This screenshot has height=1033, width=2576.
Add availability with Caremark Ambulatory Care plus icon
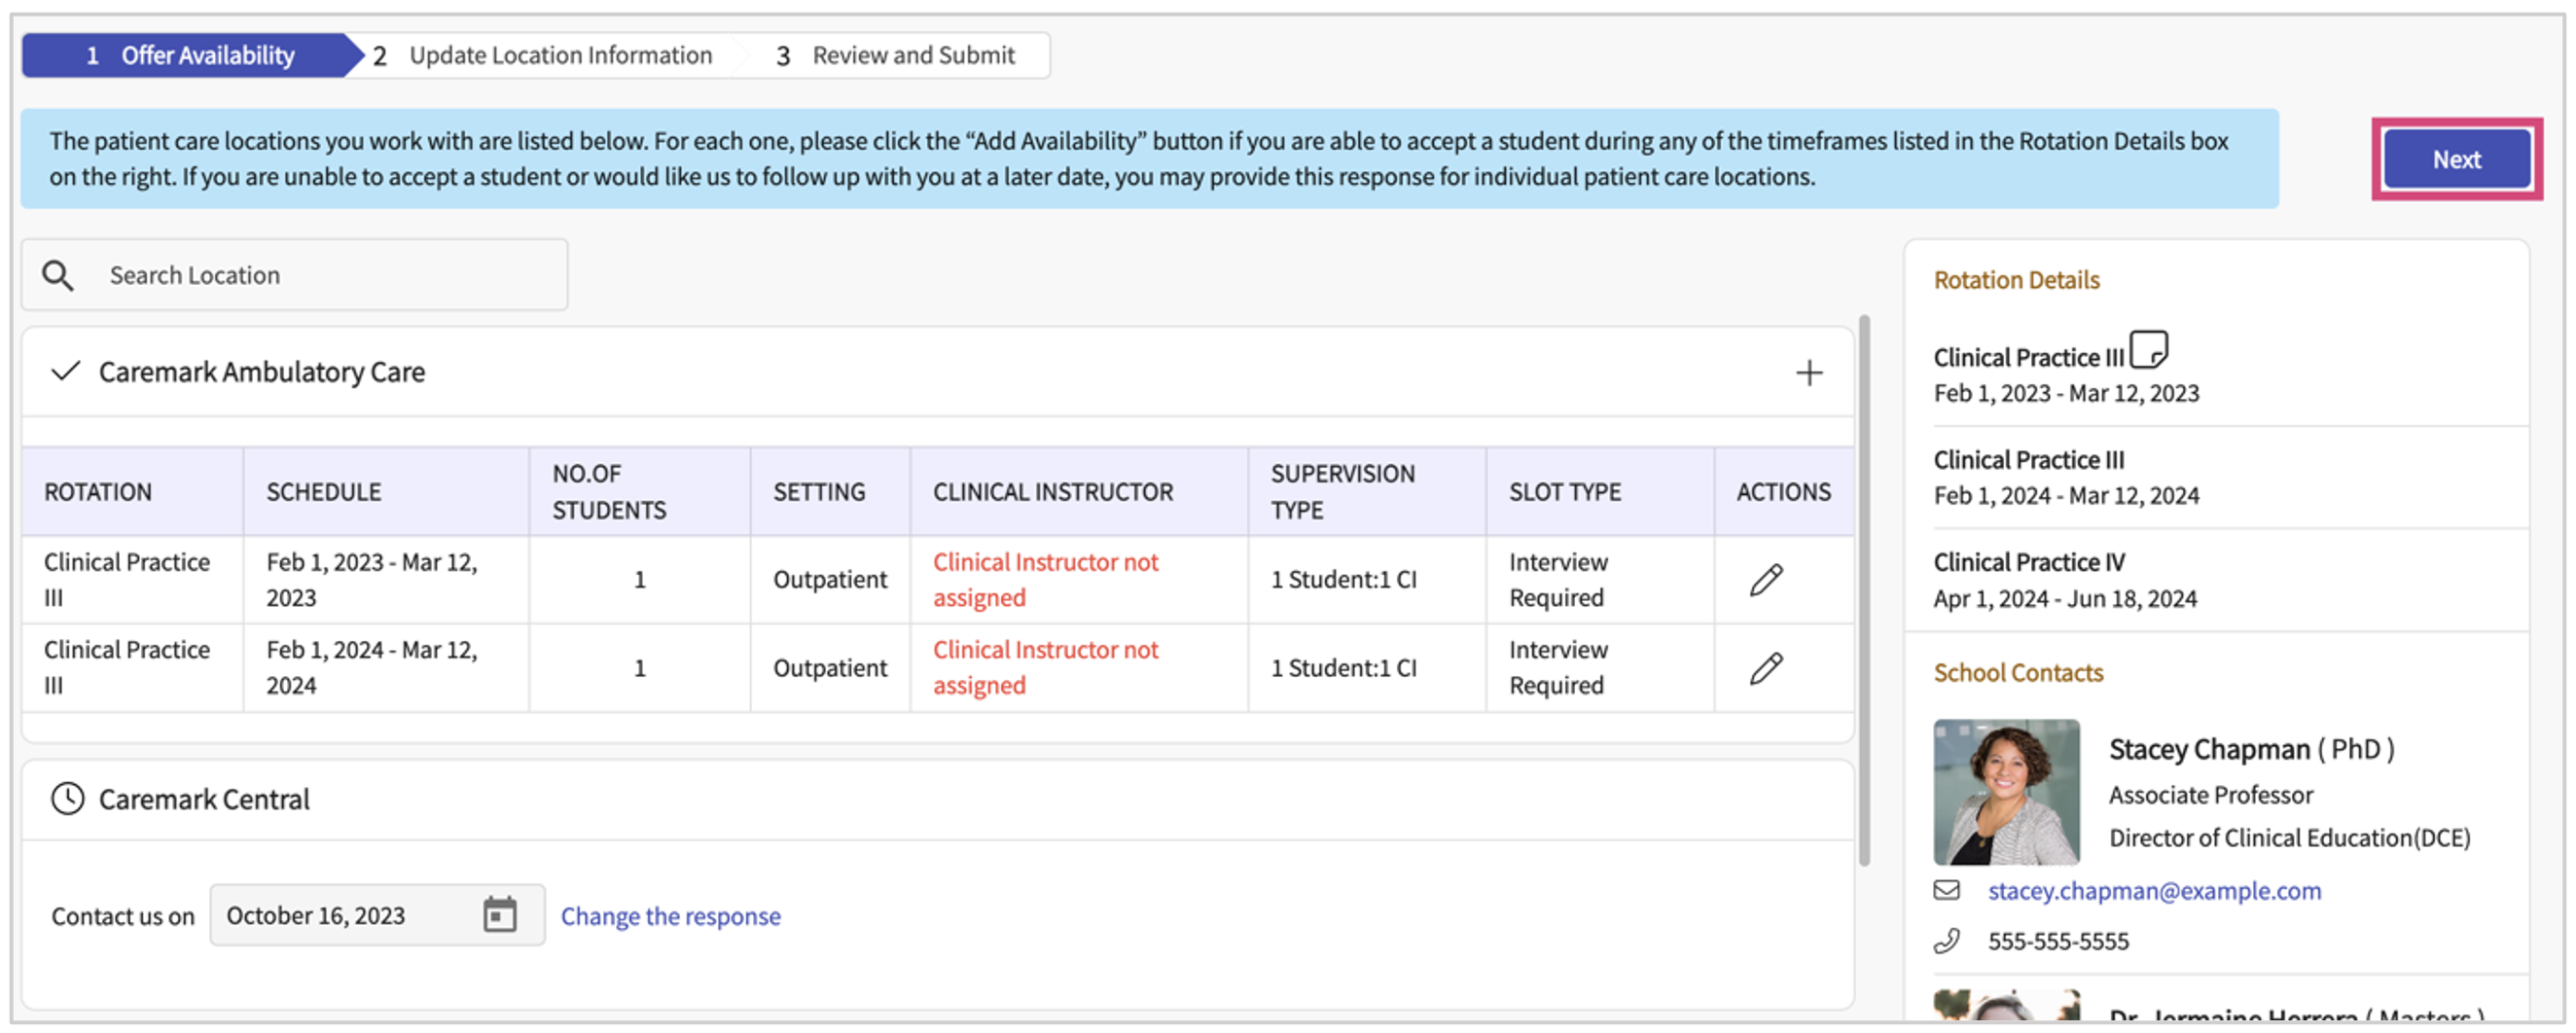coord(1808,373)
